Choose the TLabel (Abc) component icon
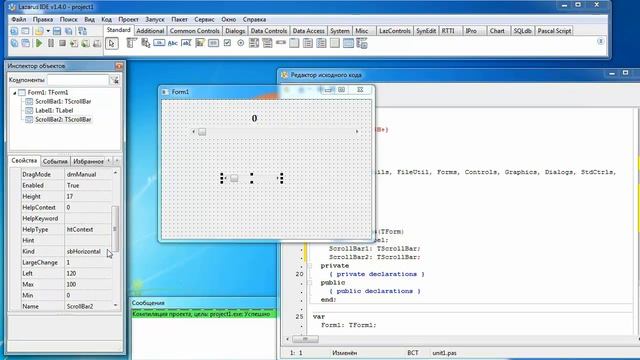 click(x=173, y=43)
